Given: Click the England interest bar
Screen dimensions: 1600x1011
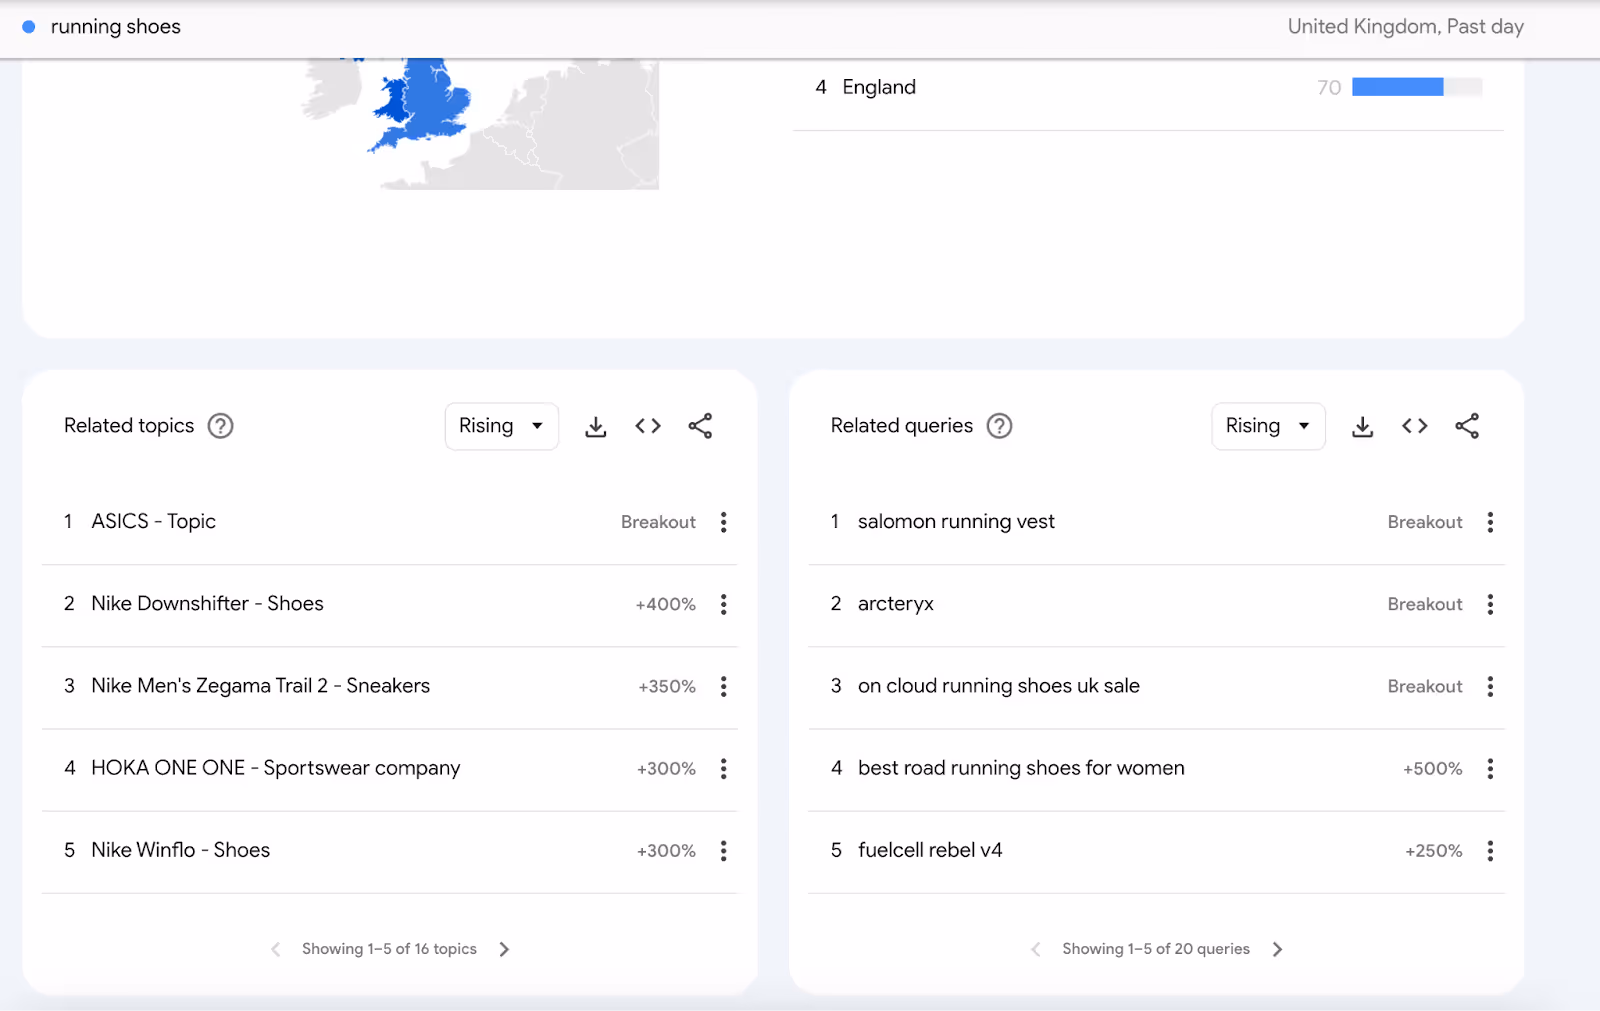Looking at the screenshot, I should tap(1417, 87).
